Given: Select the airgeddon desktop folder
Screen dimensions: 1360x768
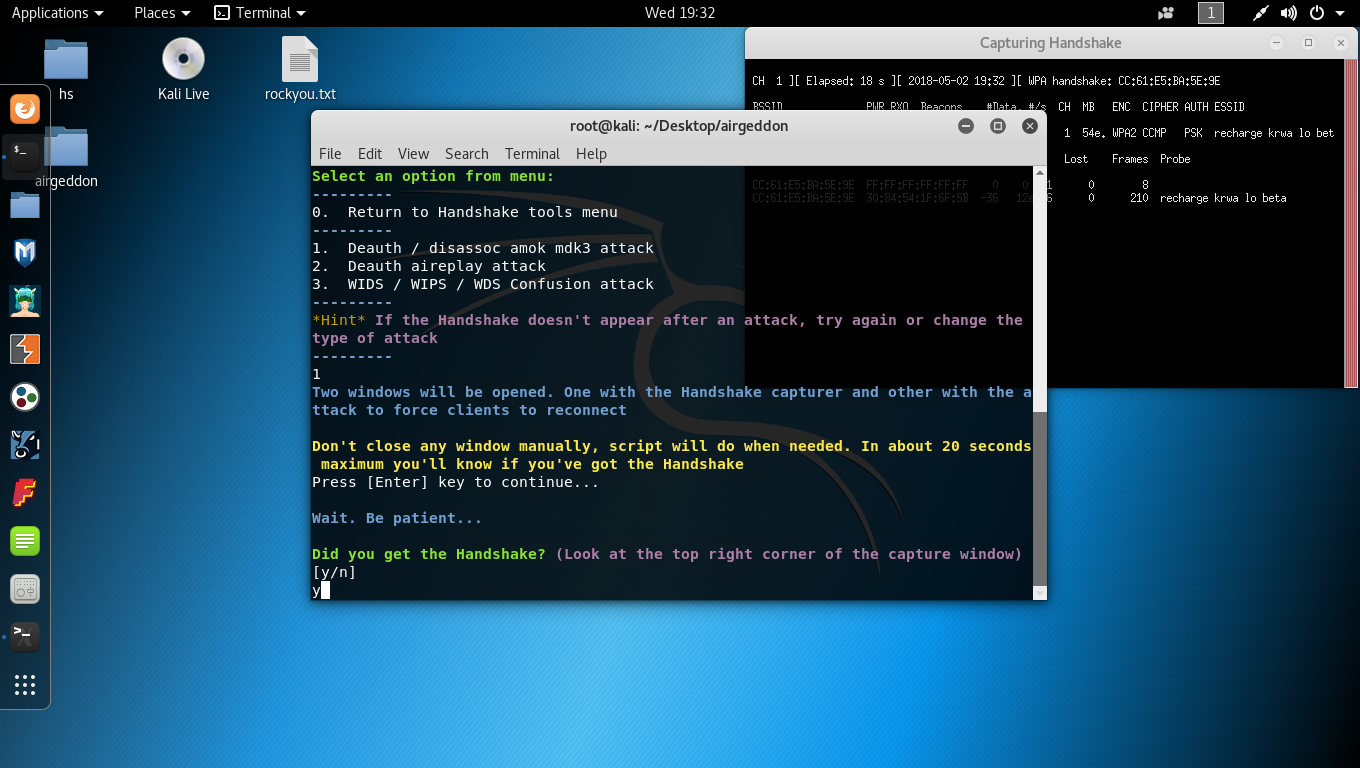Looking at the screenshot, I should (x=66, y=158).
